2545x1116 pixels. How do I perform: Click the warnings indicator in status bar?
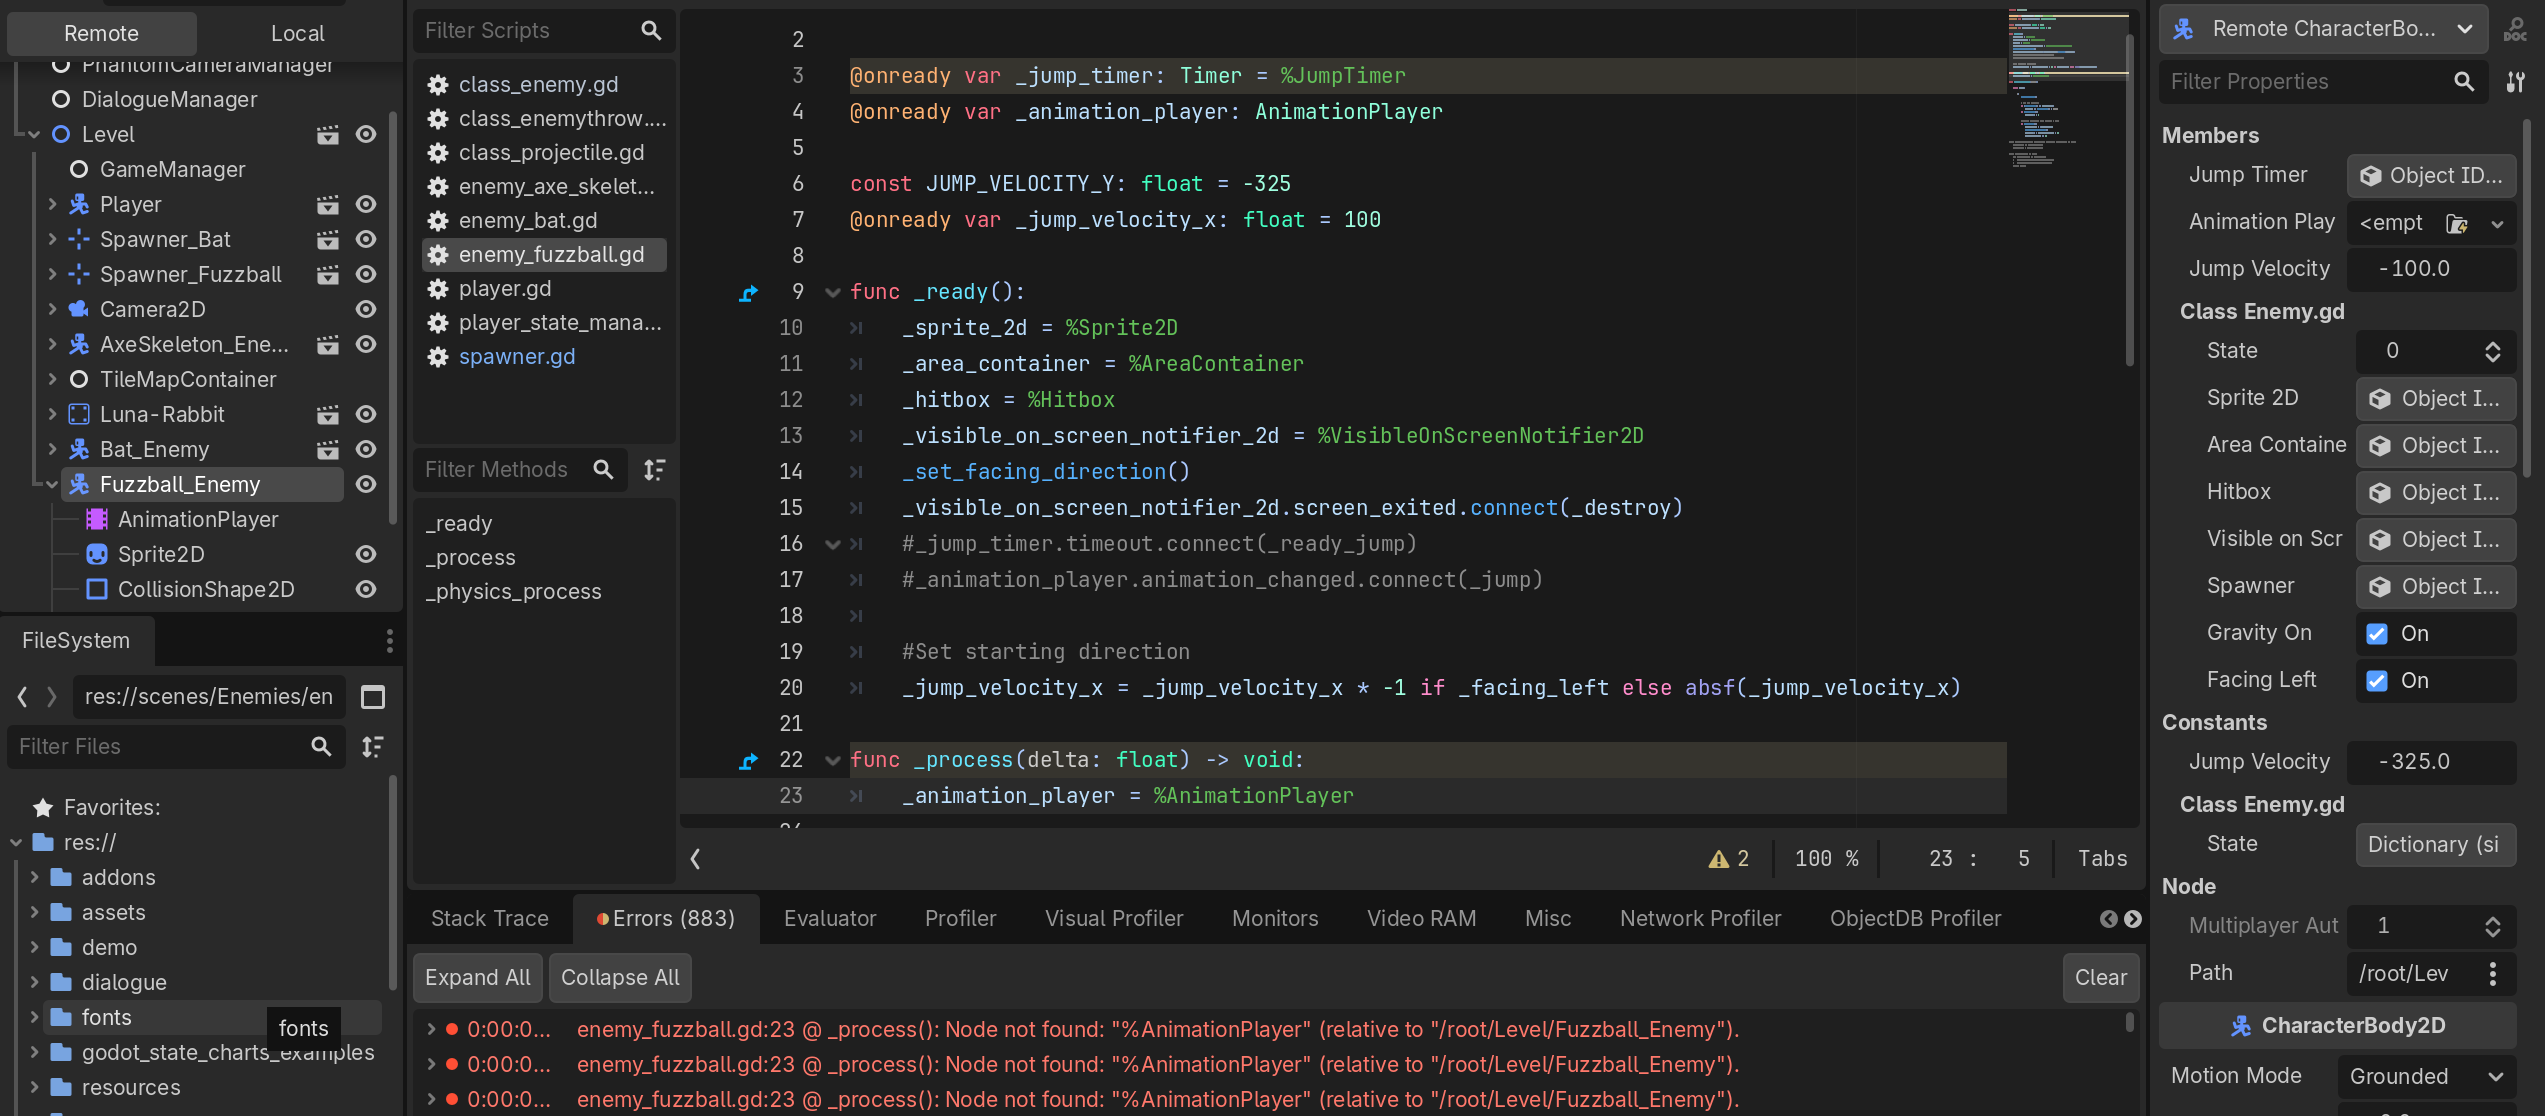[1729, 858]
